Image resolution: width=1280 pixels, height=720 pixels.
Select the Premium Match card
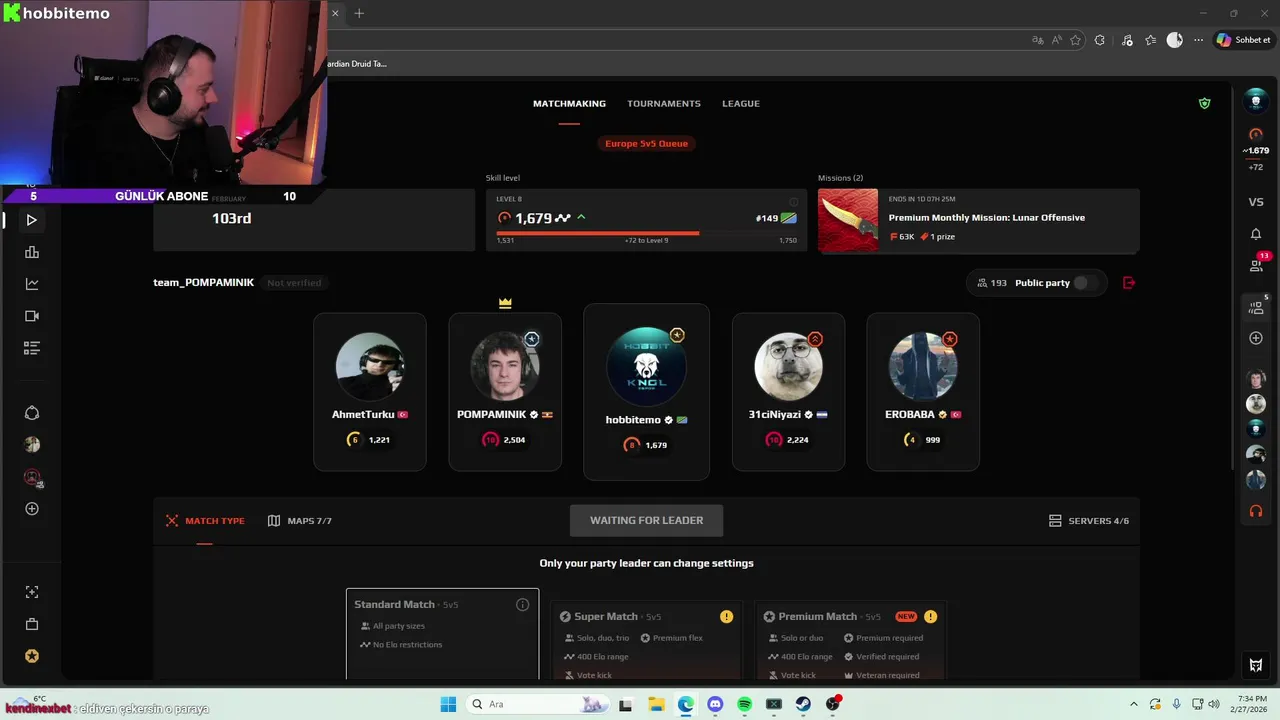850,640
